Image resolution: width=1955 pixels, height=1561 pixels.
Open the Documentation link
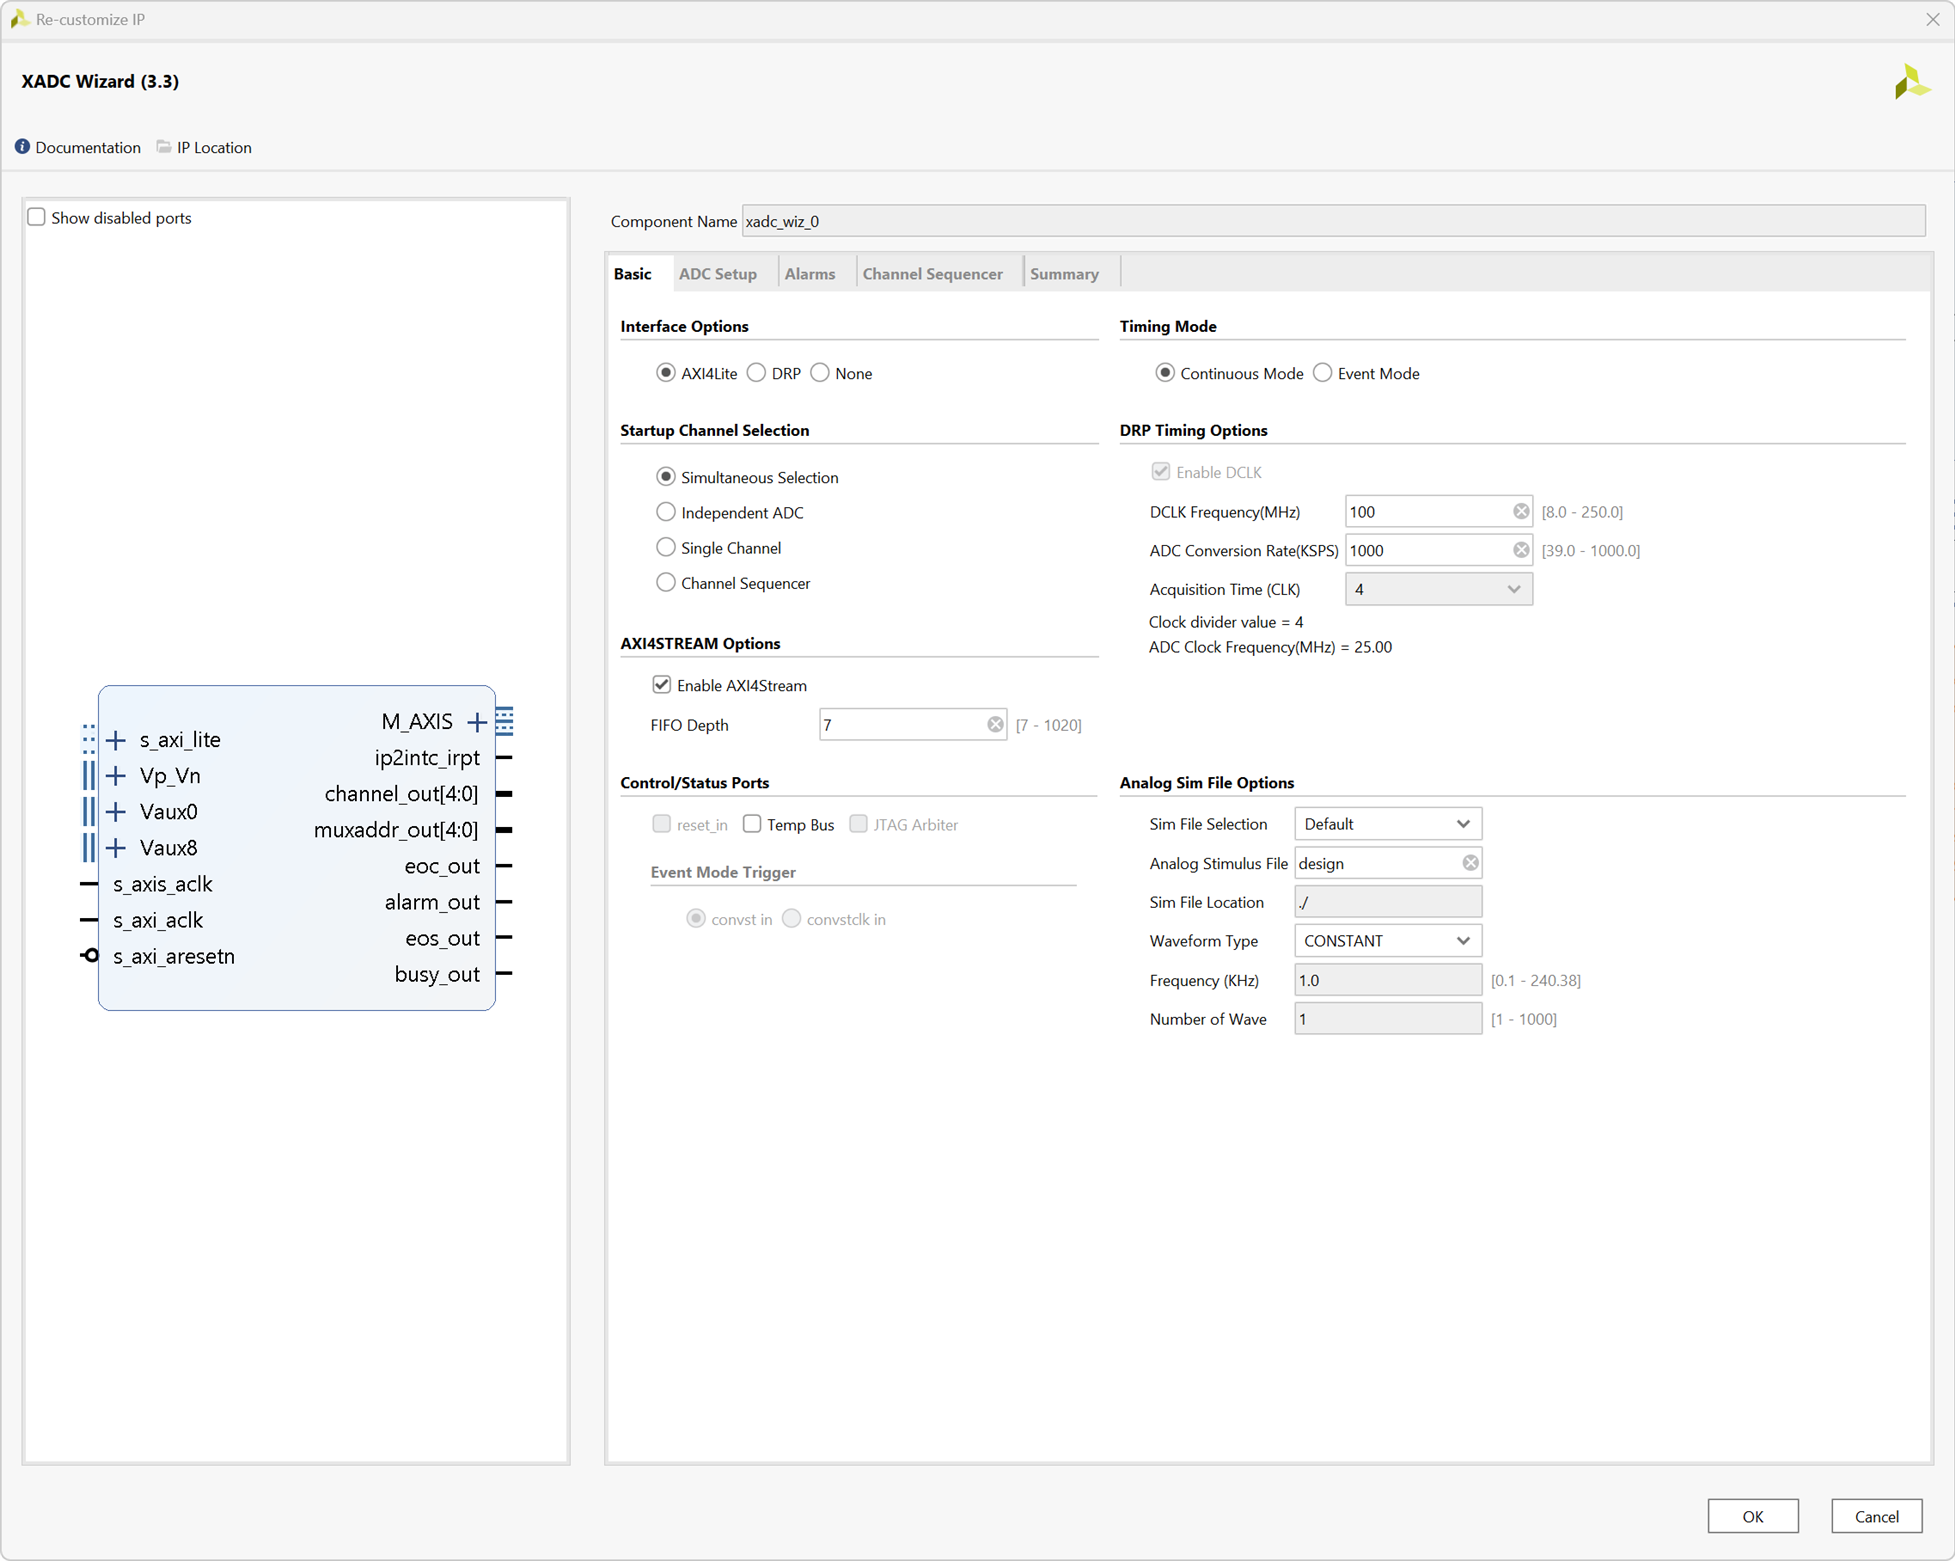pyautogui.click(x=88, y=147)
